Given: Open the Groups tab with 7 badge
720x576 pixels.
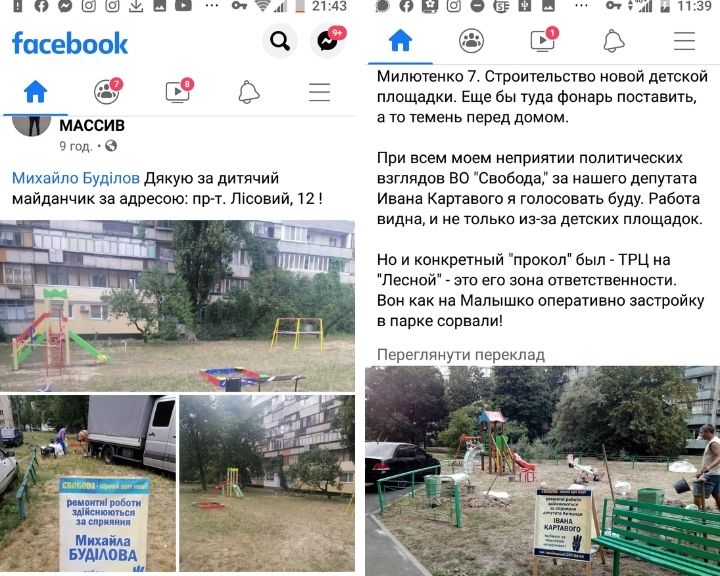Looking at the screenshot, I should 107,91.
